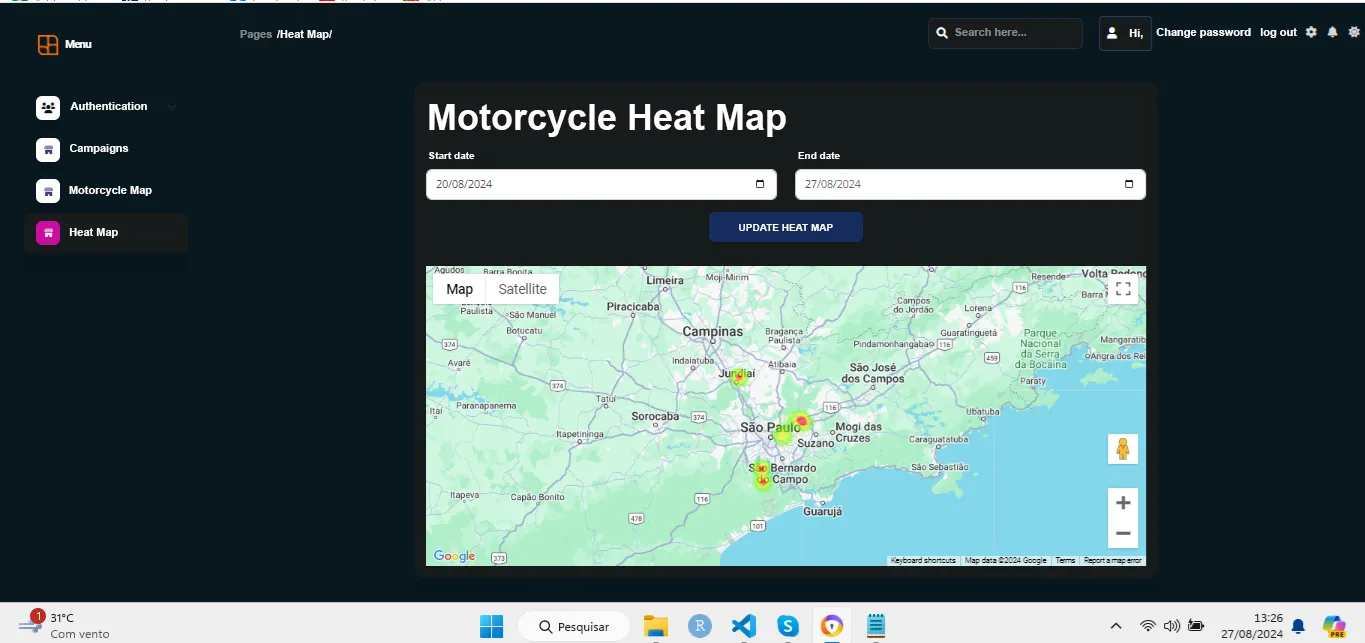Viewport: 1365px width, 643px height.
Task: Open Start date calendar picker
Action: click(x=759, y=184)
